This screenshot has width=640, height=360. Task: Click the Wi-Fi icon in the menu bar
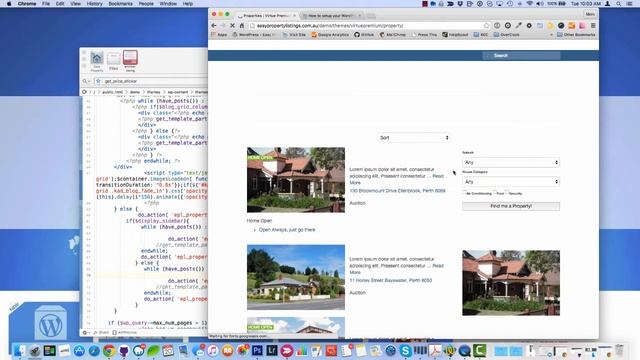tap(529, 4)
